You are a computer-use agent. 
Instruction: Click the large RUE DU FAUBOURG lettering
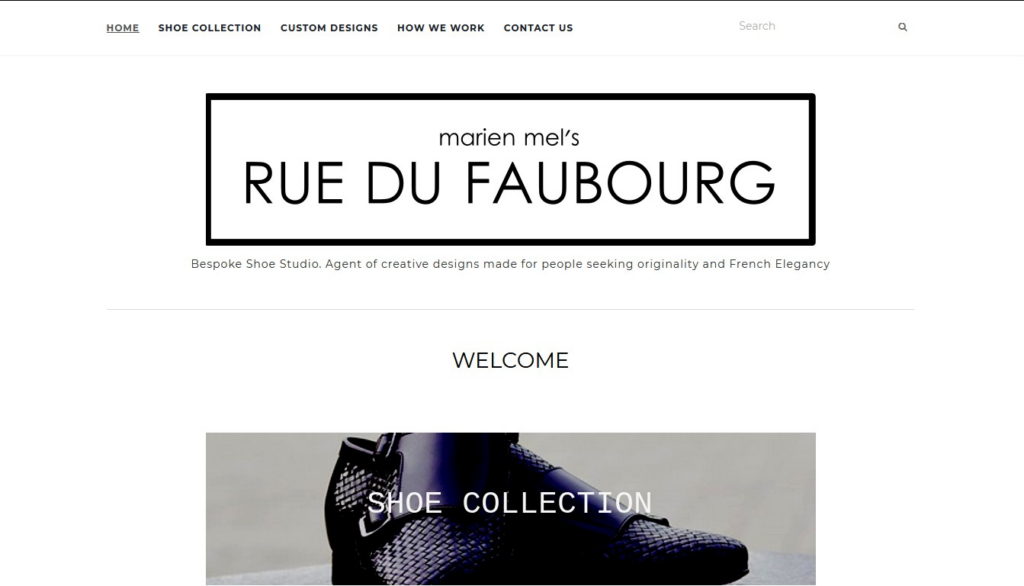coord(509,184)
